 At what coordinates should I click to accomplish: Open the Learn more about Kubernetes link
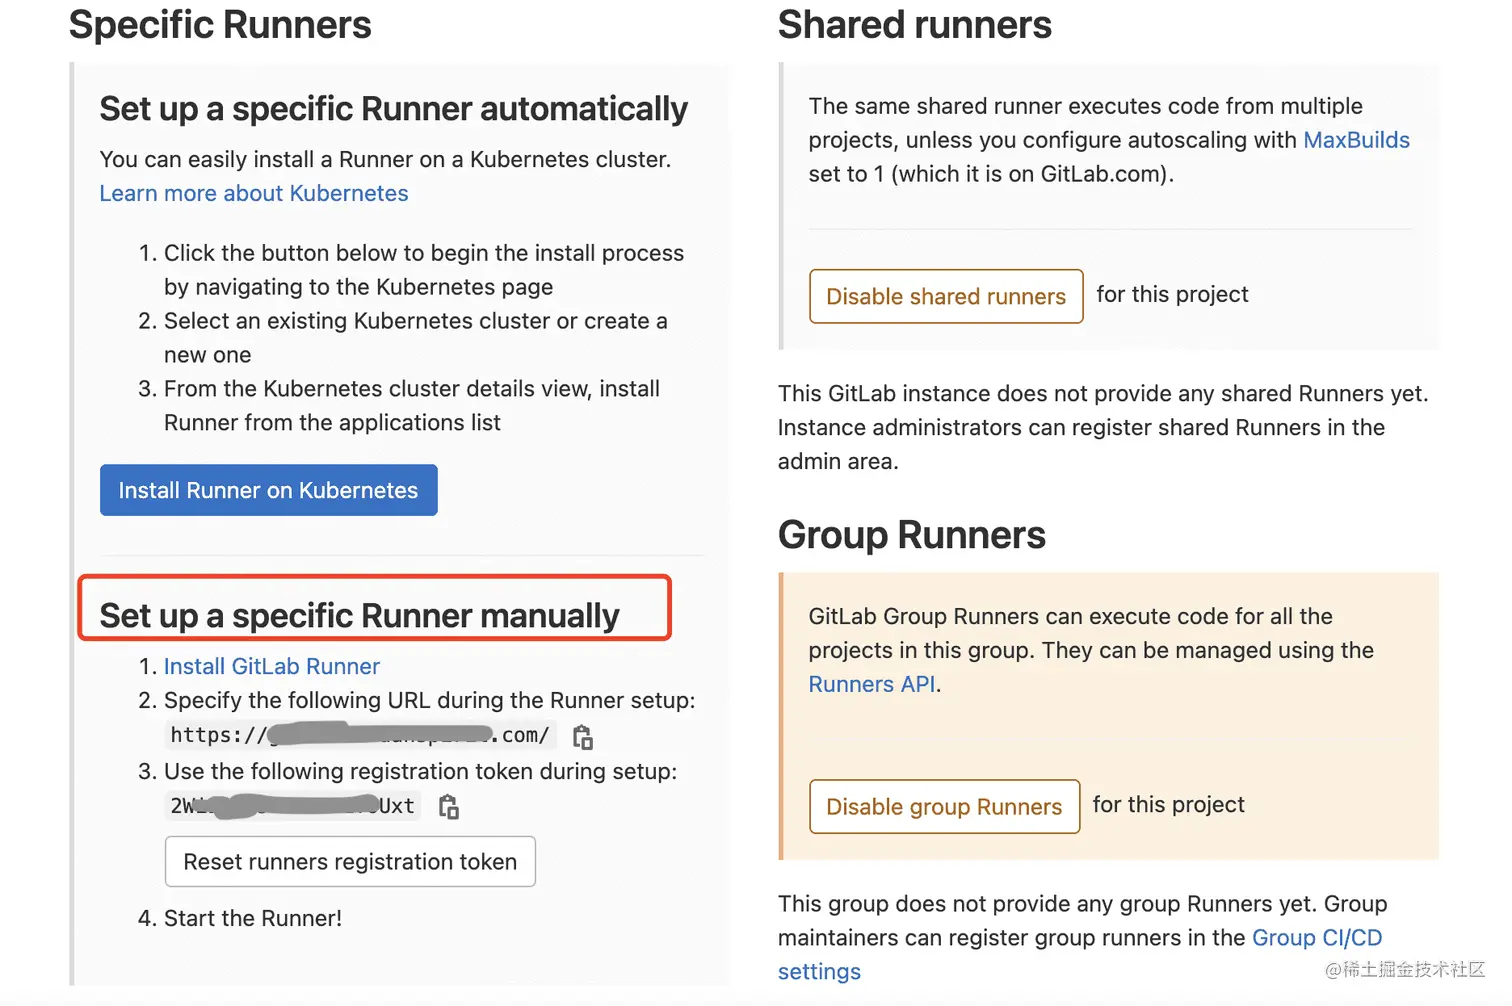click(254, 193)
